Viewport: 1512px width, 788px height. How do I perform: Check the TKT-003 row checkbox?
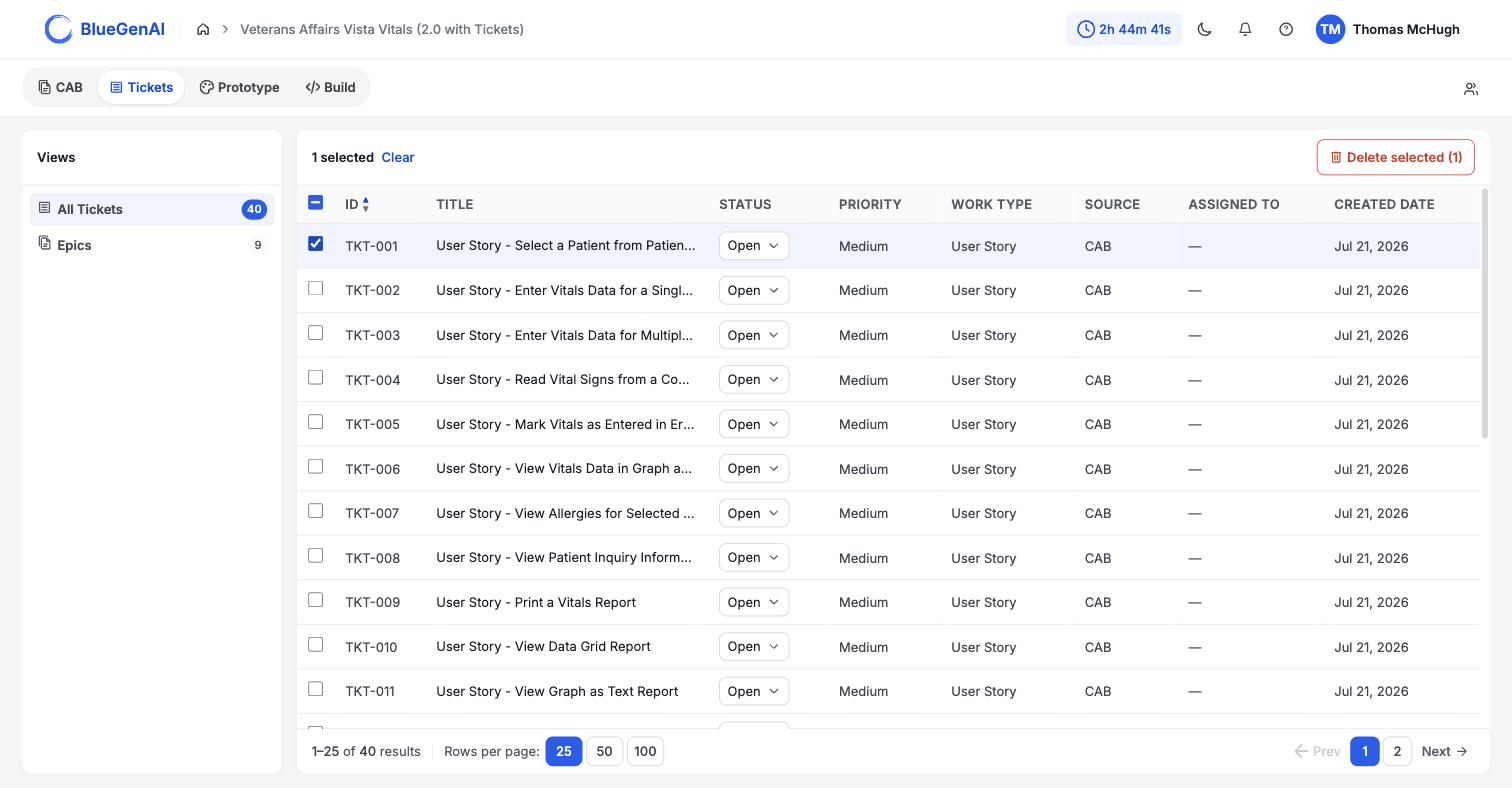pos(315,332)
